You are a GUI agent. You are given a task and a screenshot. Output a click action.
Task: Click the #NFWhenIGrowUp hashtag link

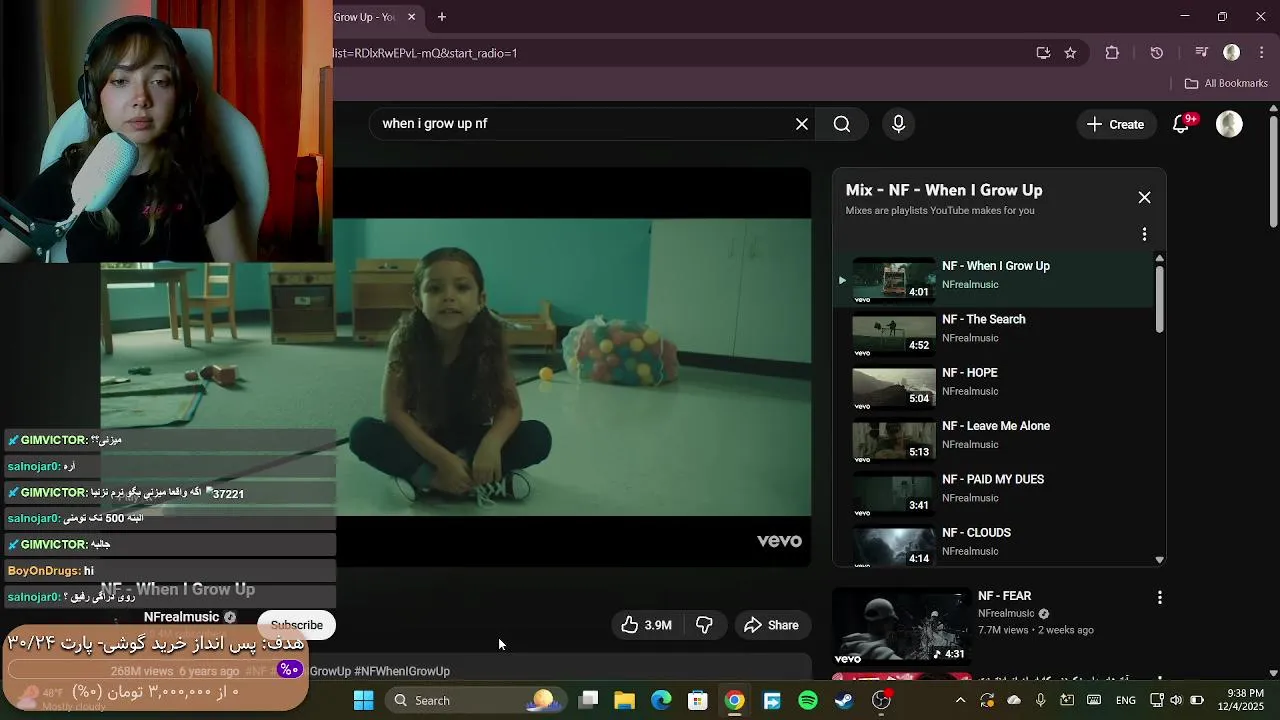click(402, 671)
